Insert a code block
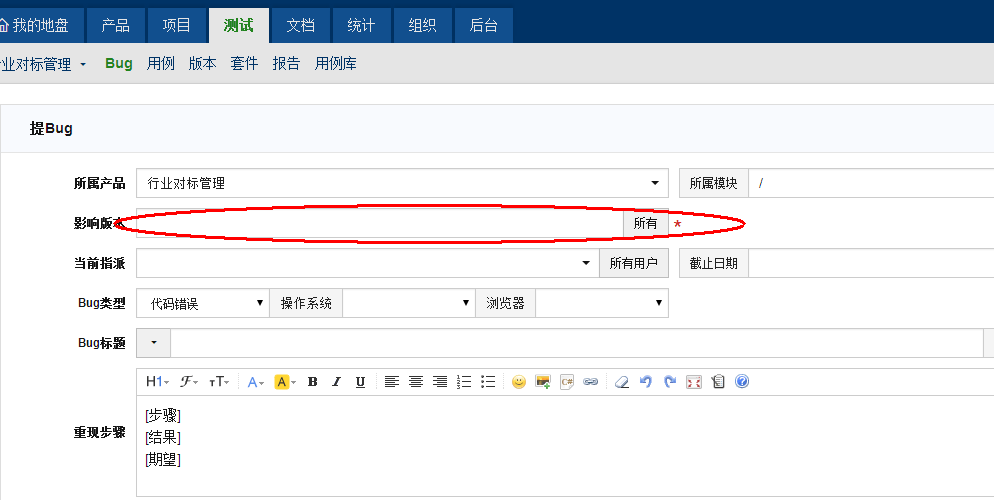 [x=567, y=381]
